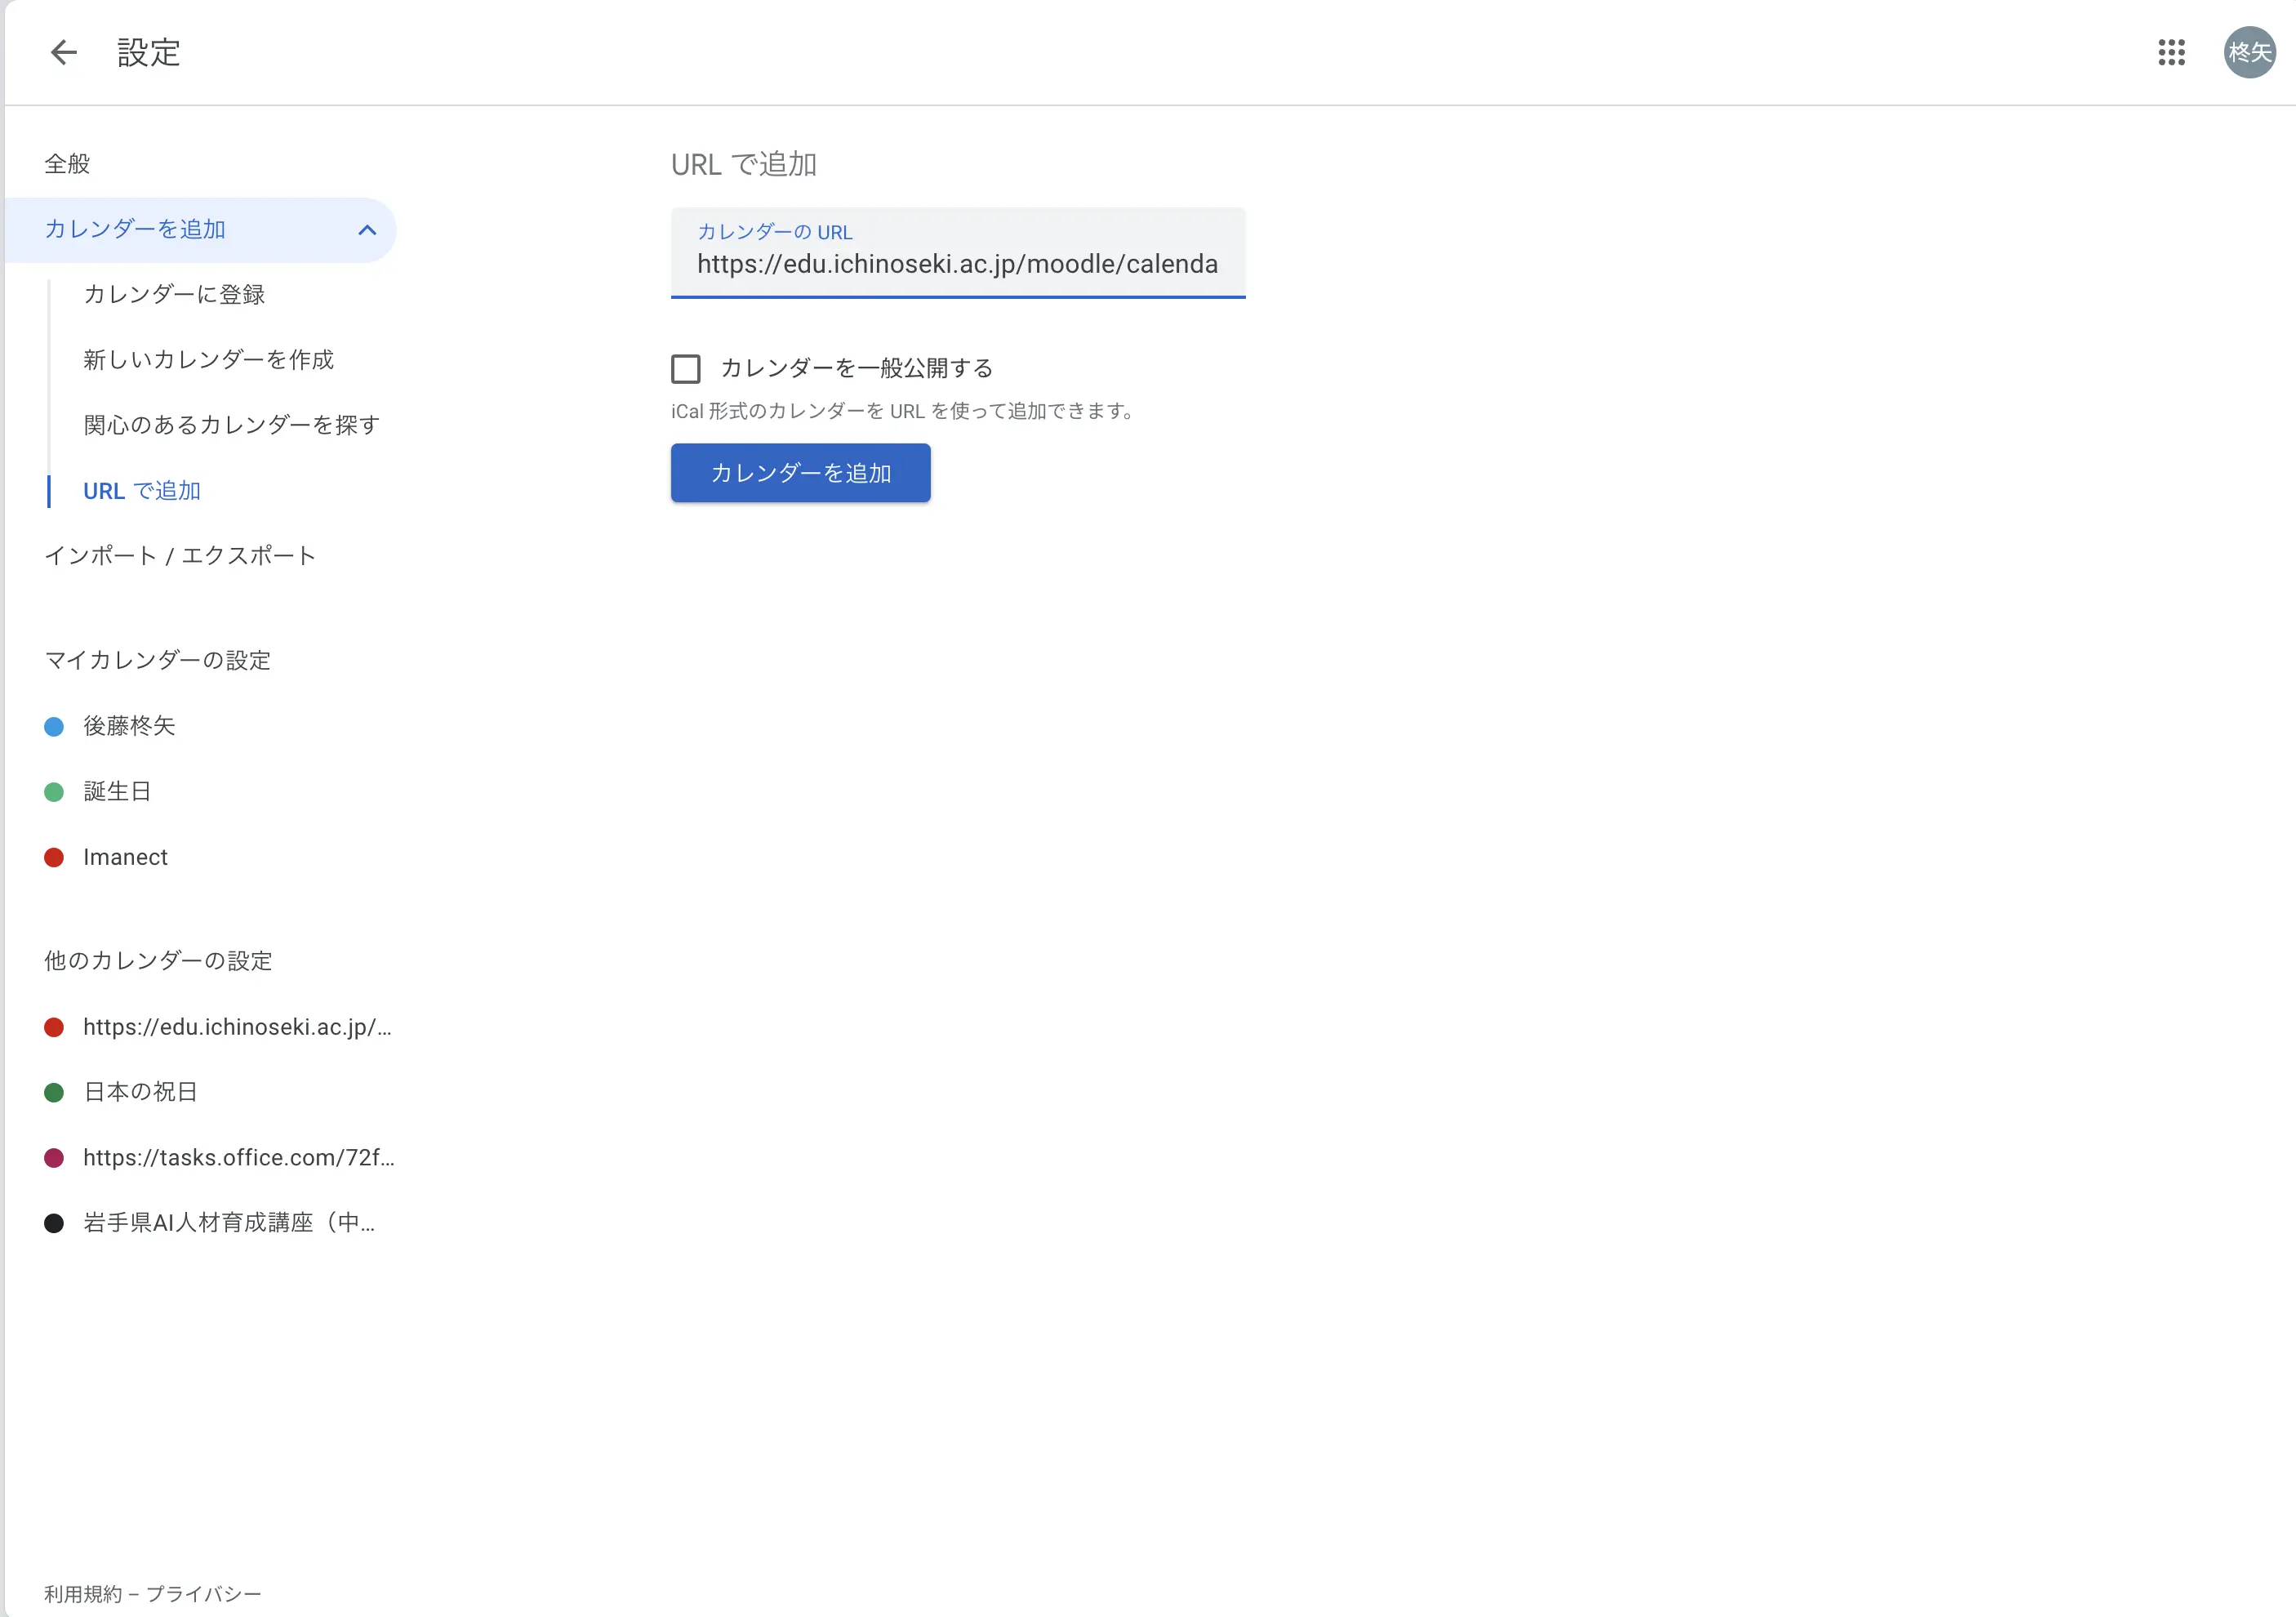This screenshot has height=1617, width=2296.
Task: Open settings for 後藤柊矢 calendar
Action: pyautogui.click(x=129, y=726)
